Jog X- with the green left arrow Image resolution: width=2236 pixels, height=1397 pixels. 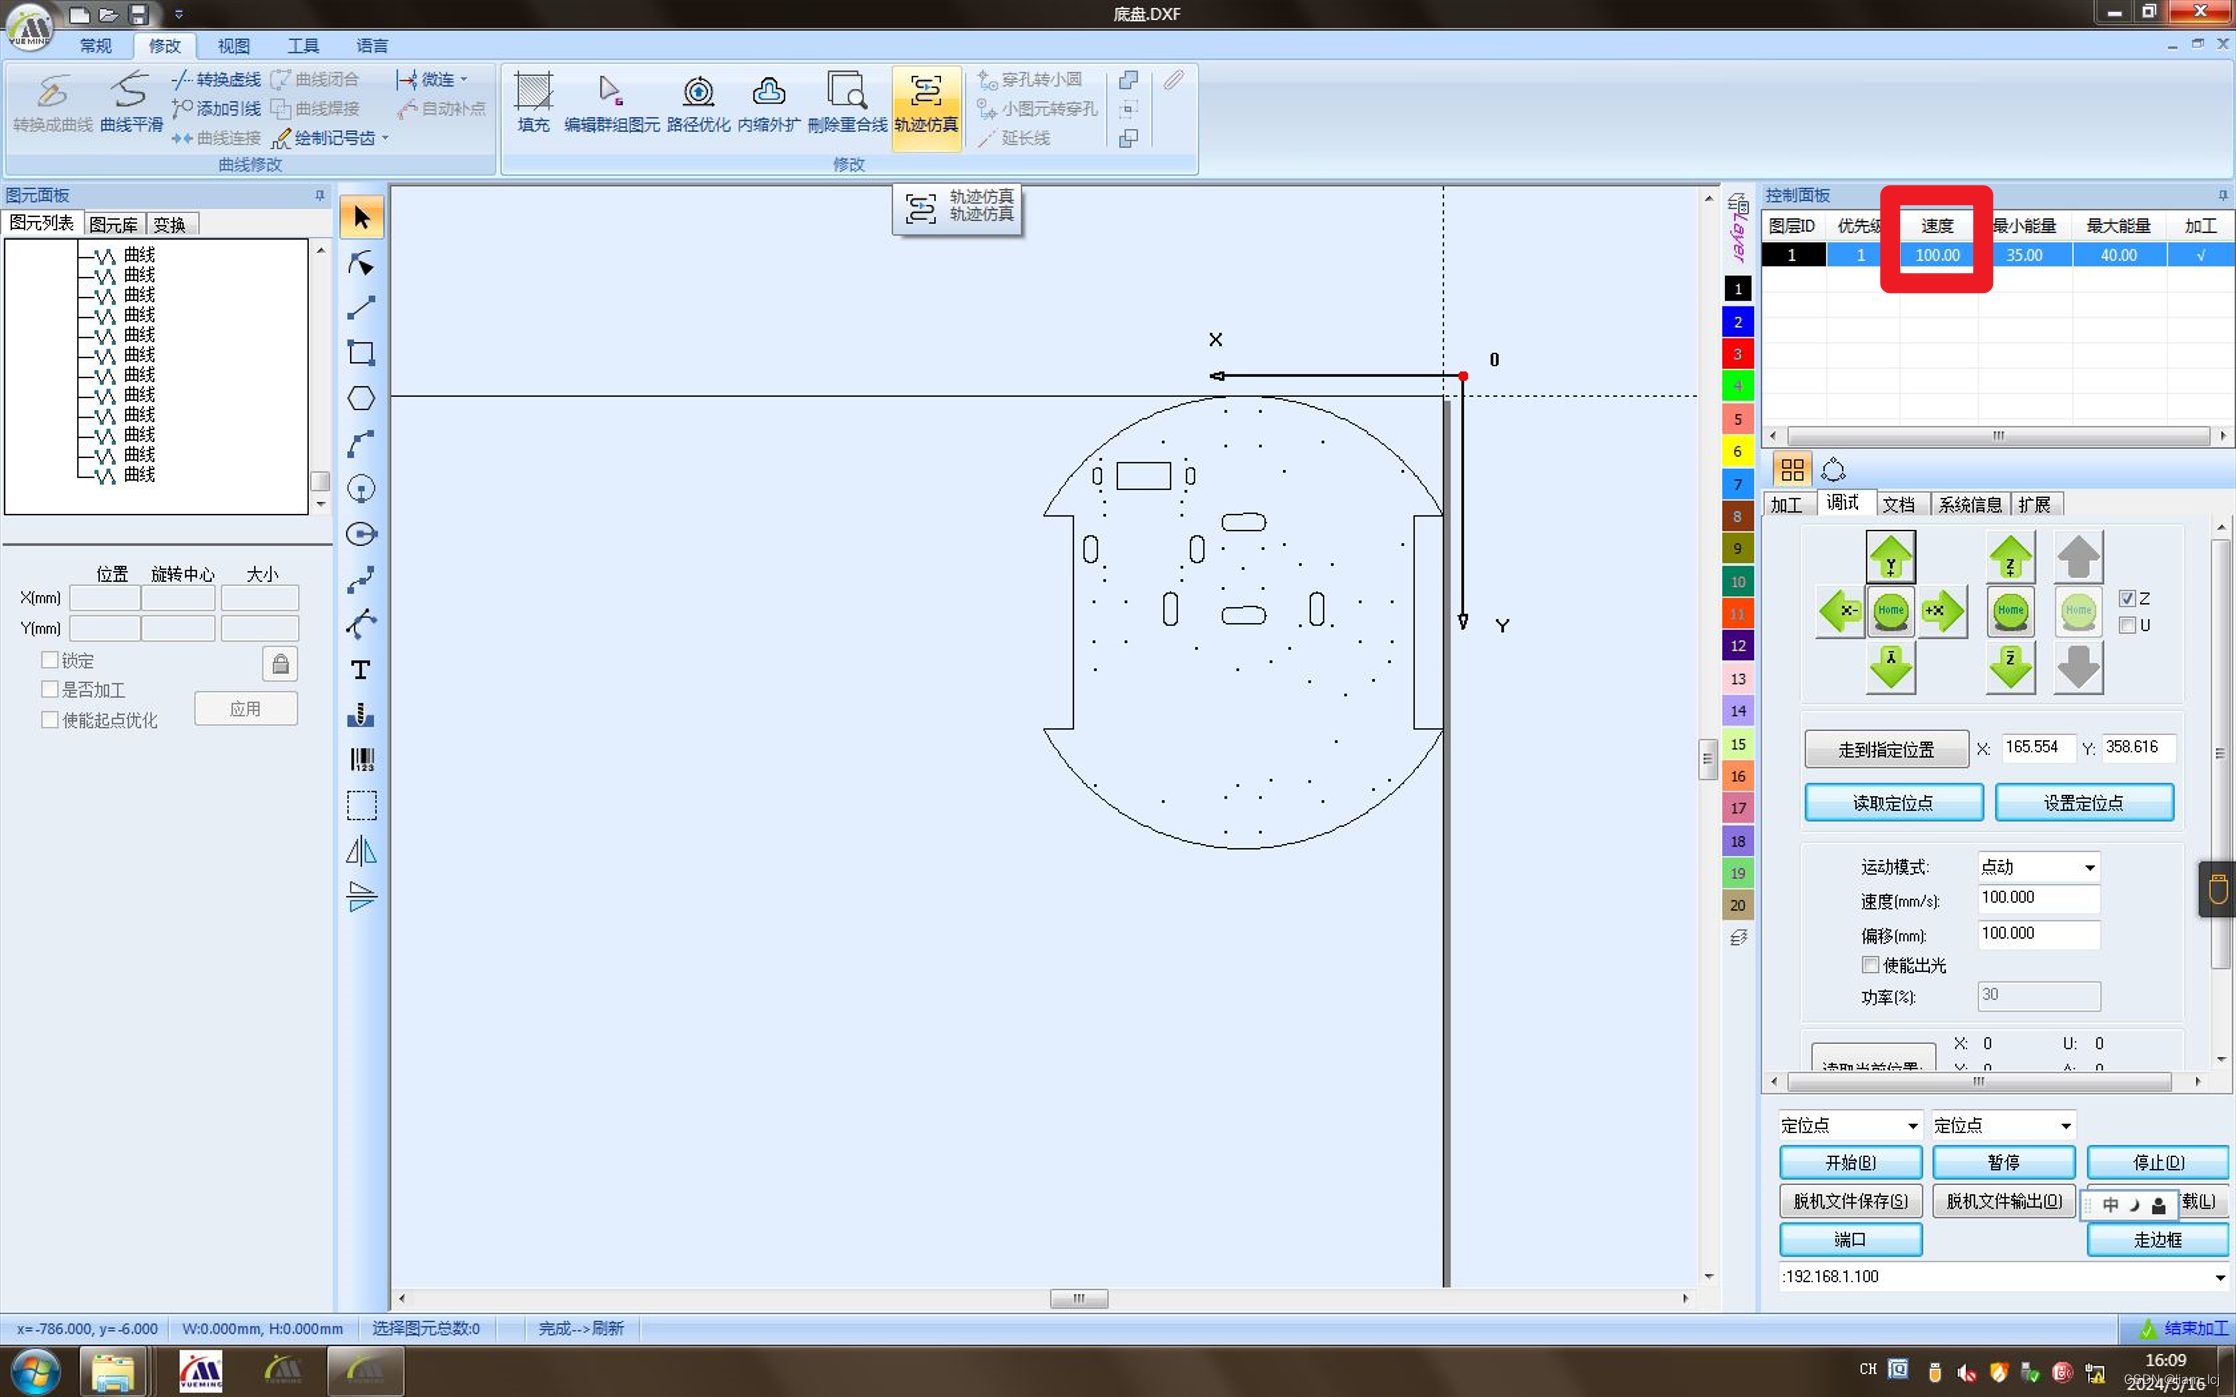(x=1840, y=610)
